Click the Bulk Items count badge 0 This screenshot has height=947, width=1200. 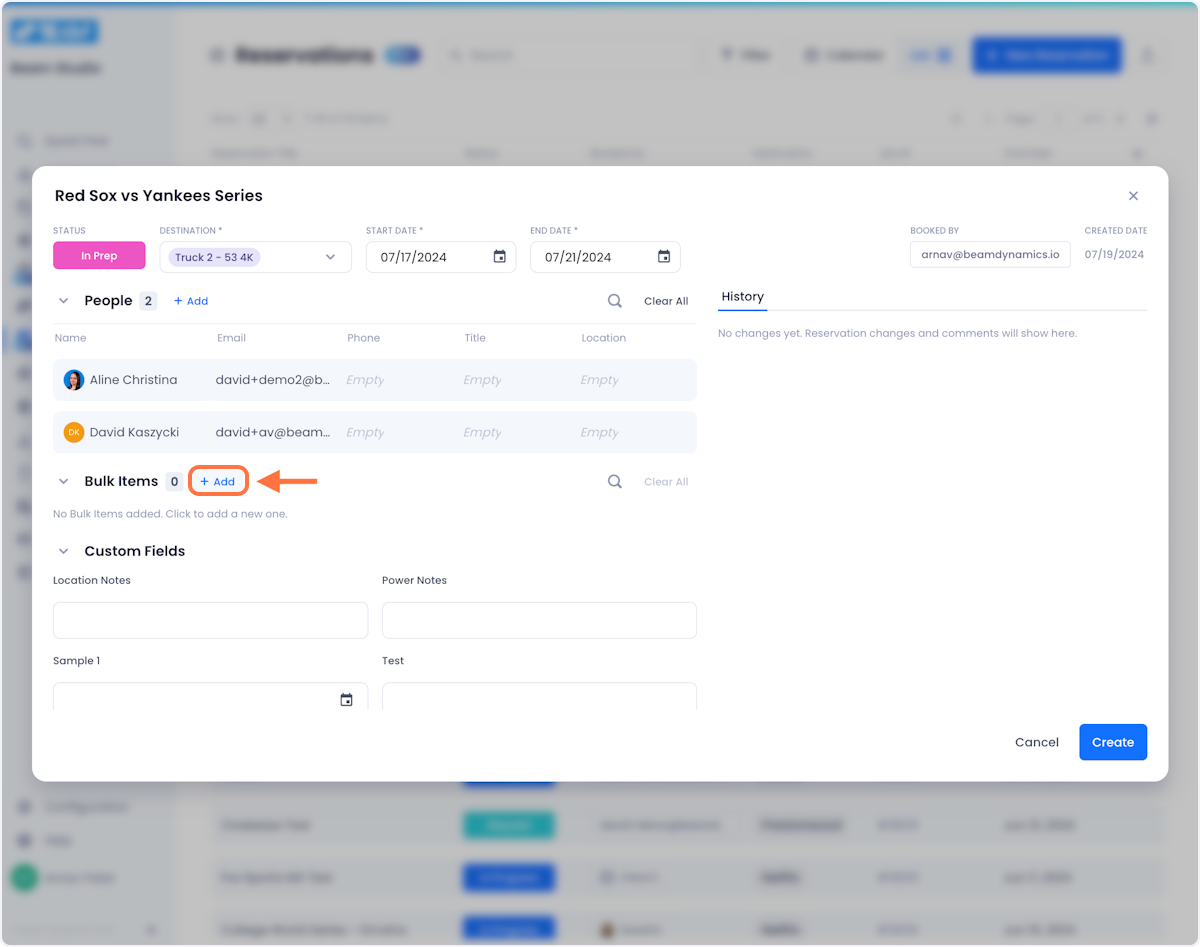[174, 482]
